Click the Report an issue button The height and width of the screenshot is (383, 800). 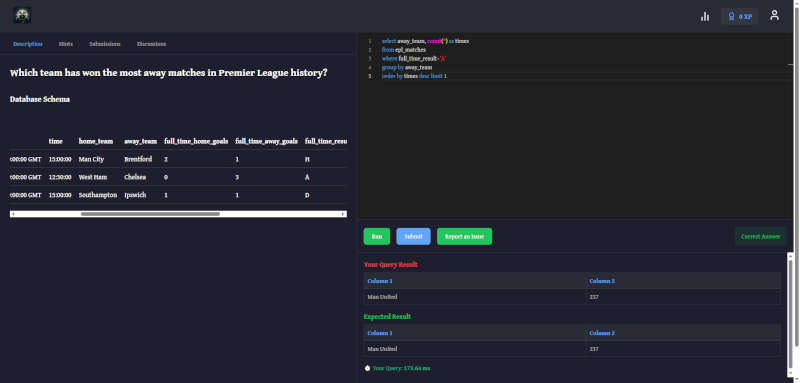tap(464, 237)
